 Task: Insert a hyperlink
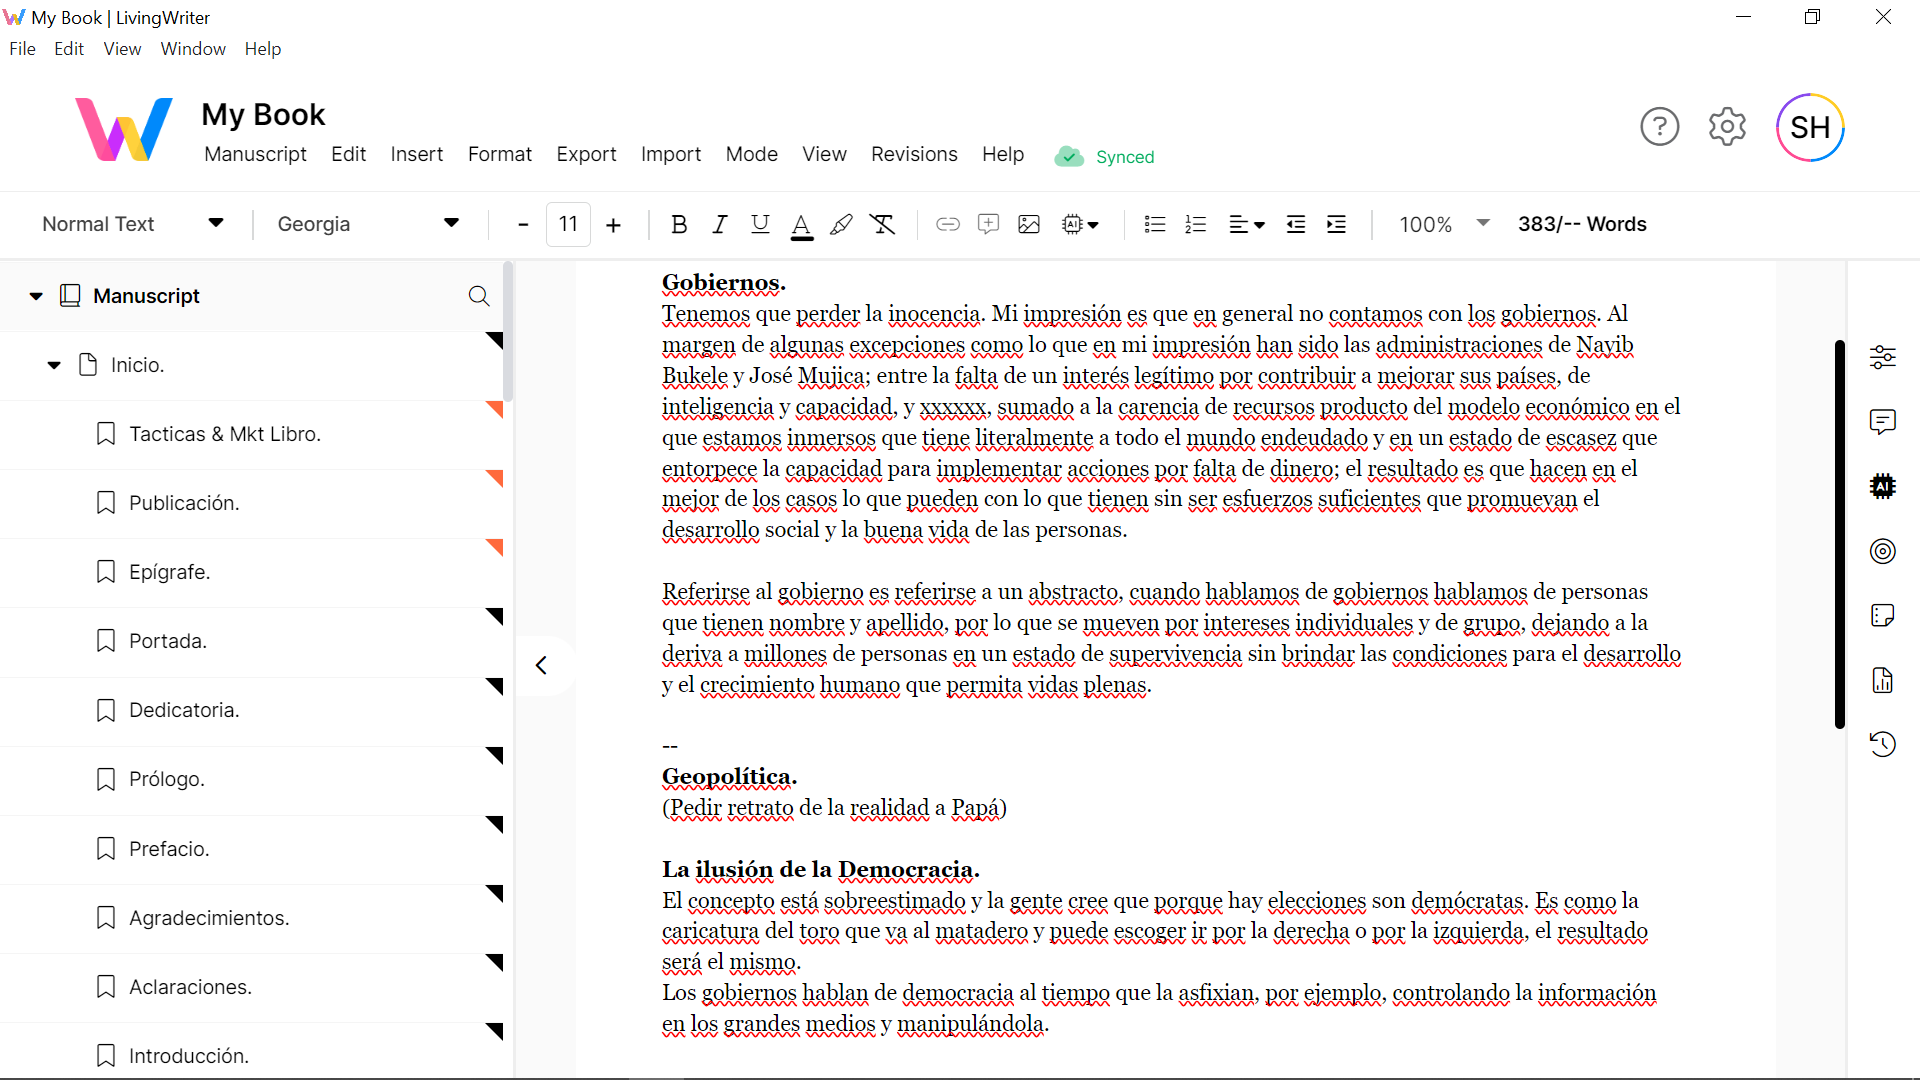tap(948, 224)
